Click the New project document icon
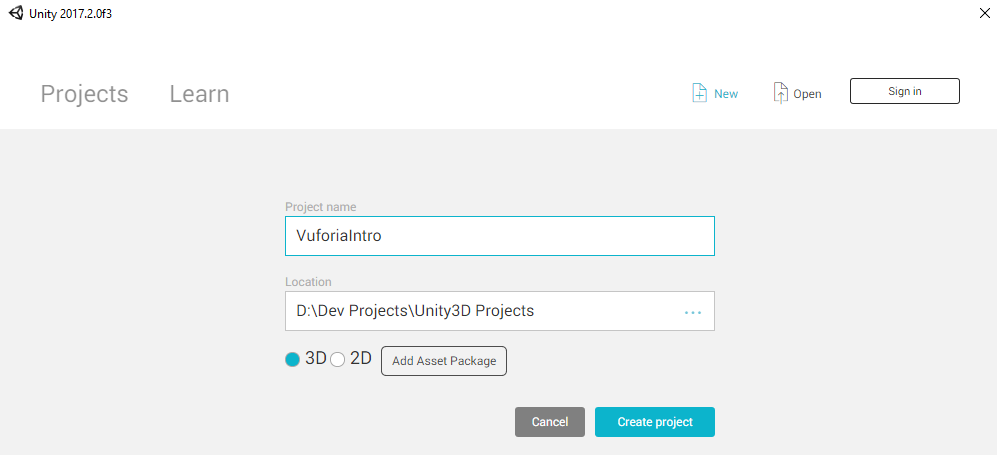The height and width of the screenshot is (455, 997). pos(699,93)
